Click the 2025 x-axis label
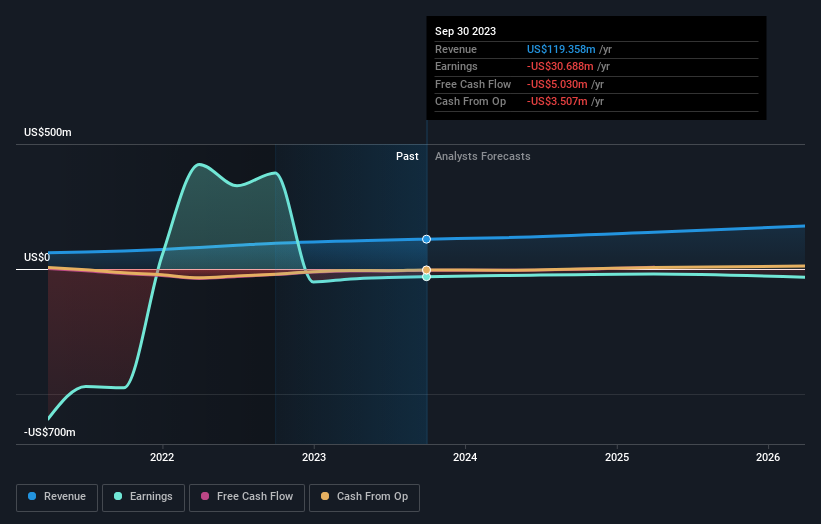Viewport: 821px width, 524px height. coord(617,457)
